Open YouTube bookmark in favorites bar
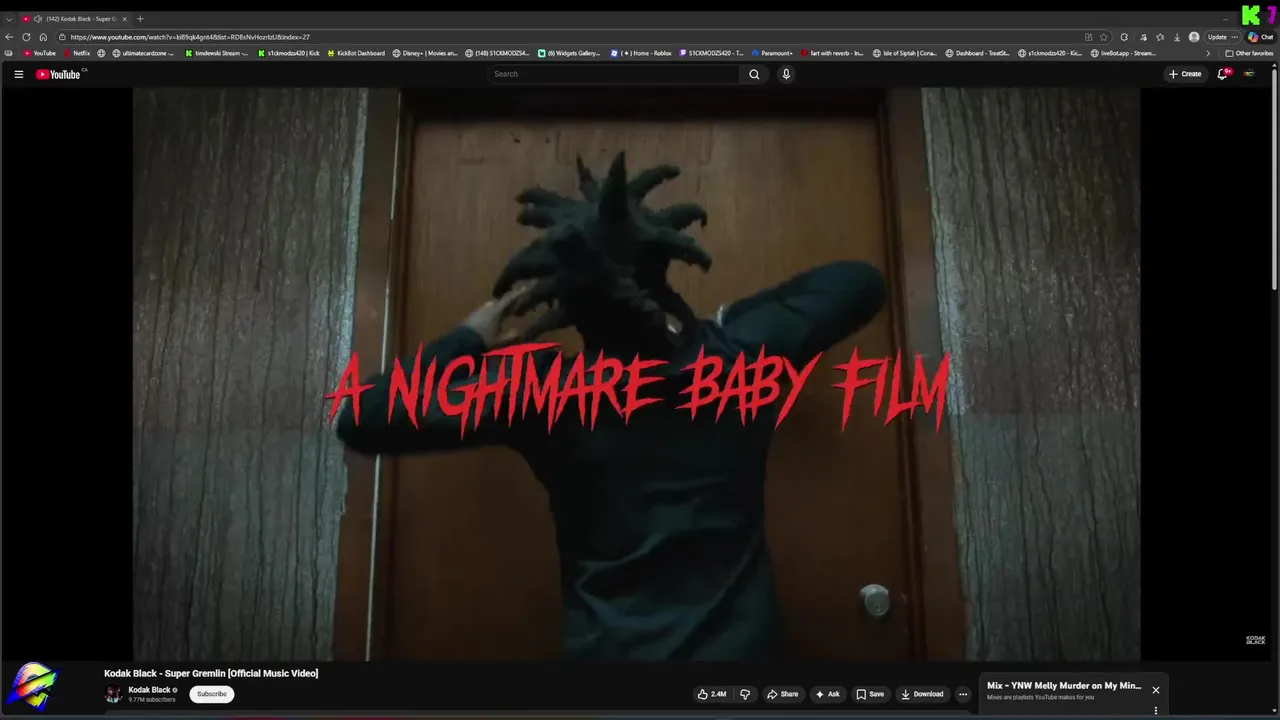 pyautogui.click(x=40, y=53)
